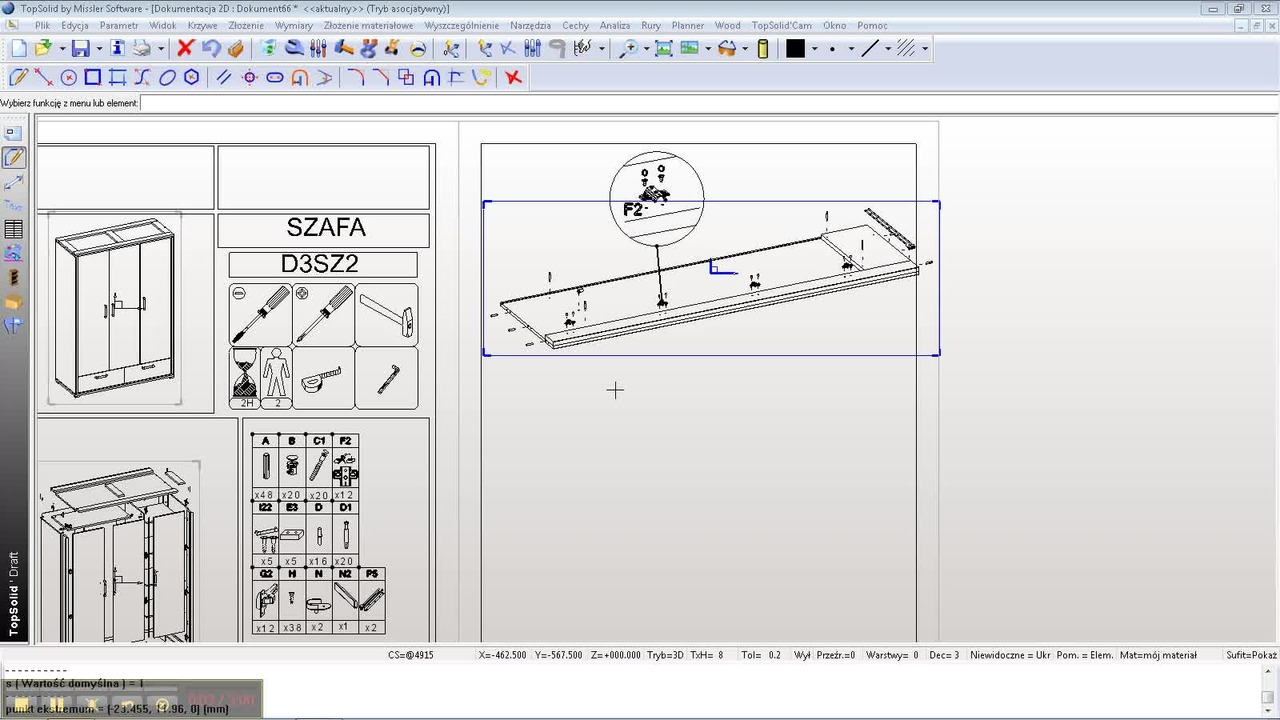The height and width of the screenshot is (720, 1280).
Task: Open the Wymiary menu
Action: point(293,25)
